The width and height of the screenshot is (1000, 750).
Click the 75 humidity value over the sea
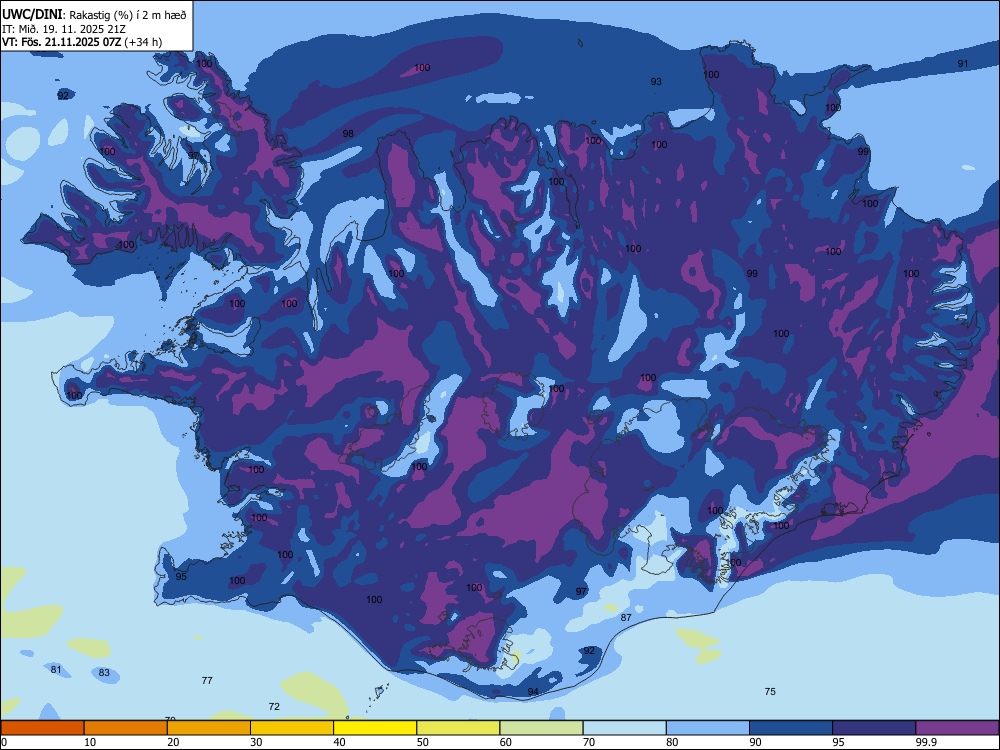pos(770,691)
